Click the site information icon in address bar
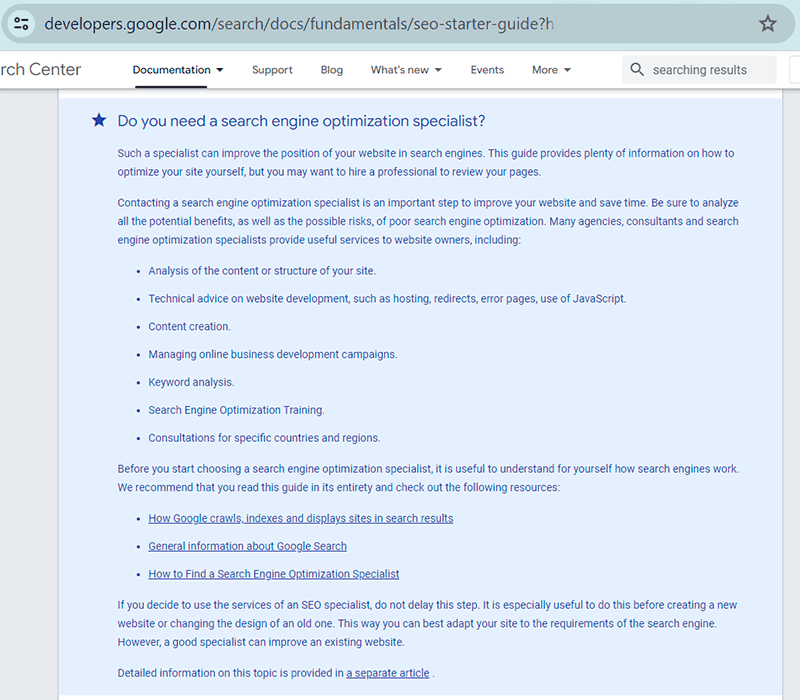Screen dimensions: 800x700 21,23
